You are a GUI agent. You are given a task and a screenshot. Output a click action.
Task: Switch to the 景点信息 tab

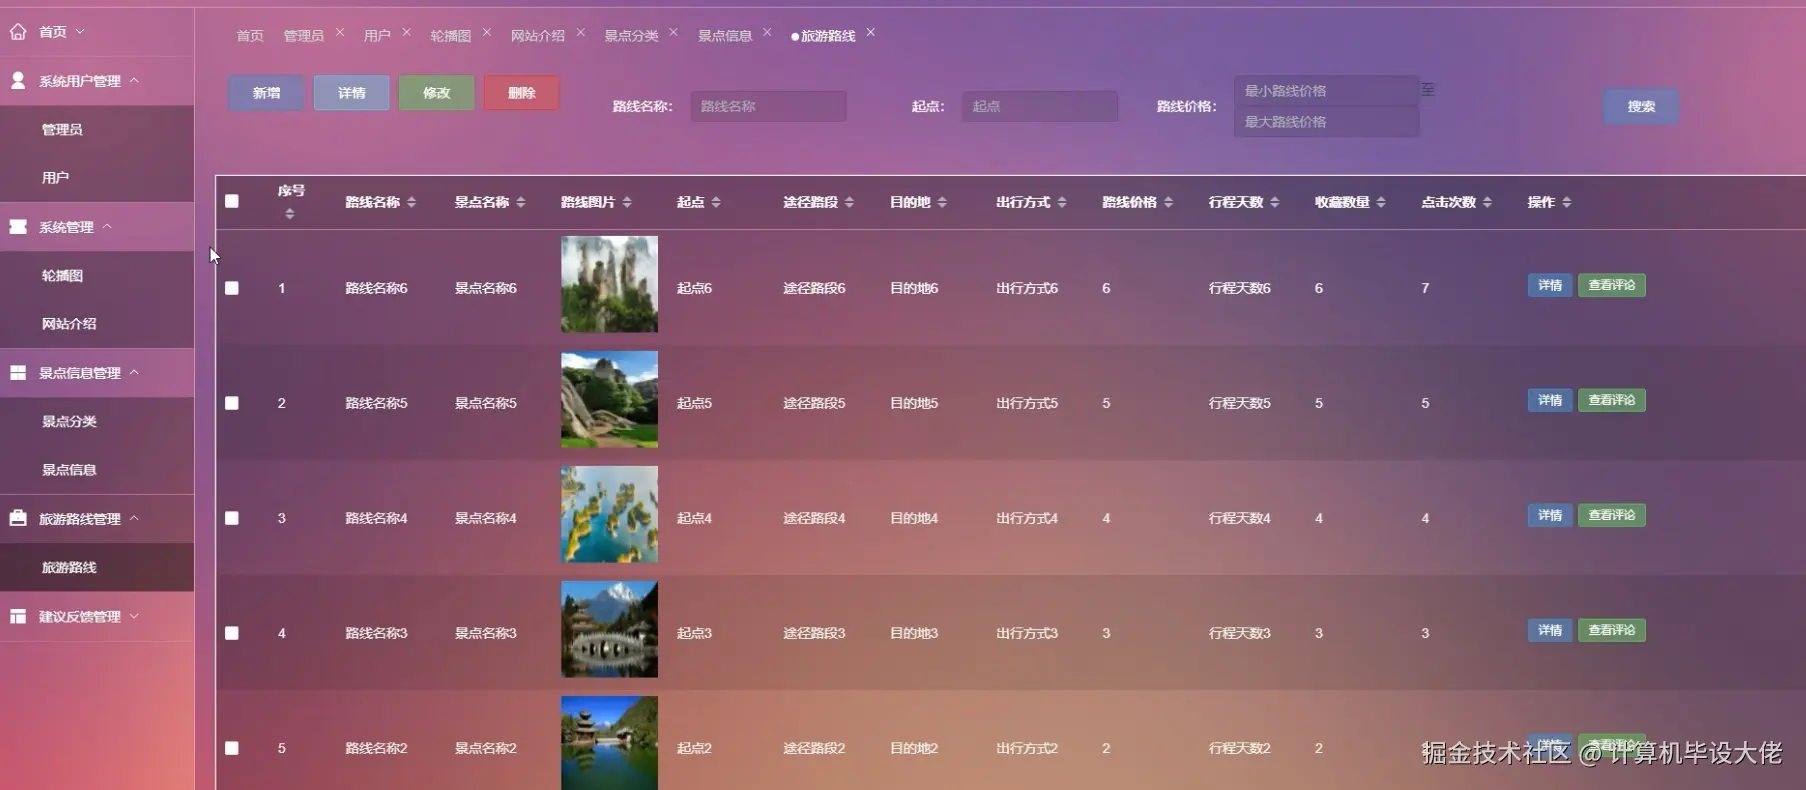pos(725,36)
